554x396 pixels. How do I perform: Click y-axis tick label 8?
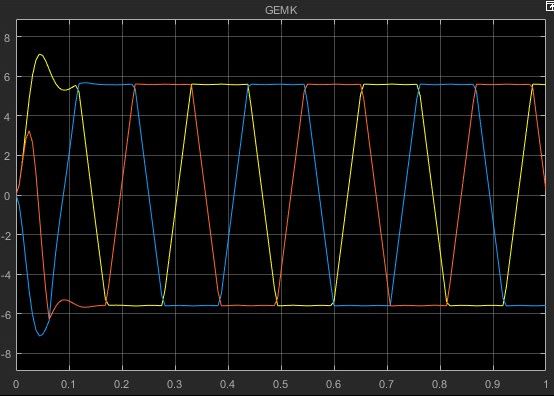[x=7, y=38]
